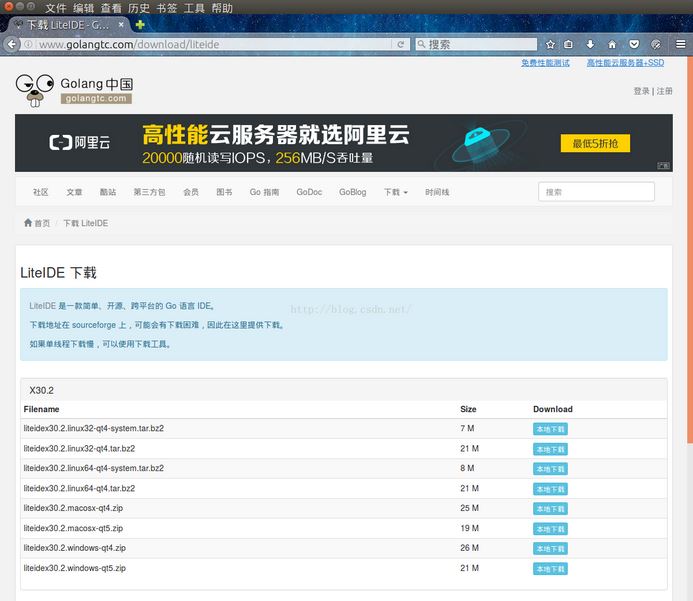Open the 编辑 menu

84,8
